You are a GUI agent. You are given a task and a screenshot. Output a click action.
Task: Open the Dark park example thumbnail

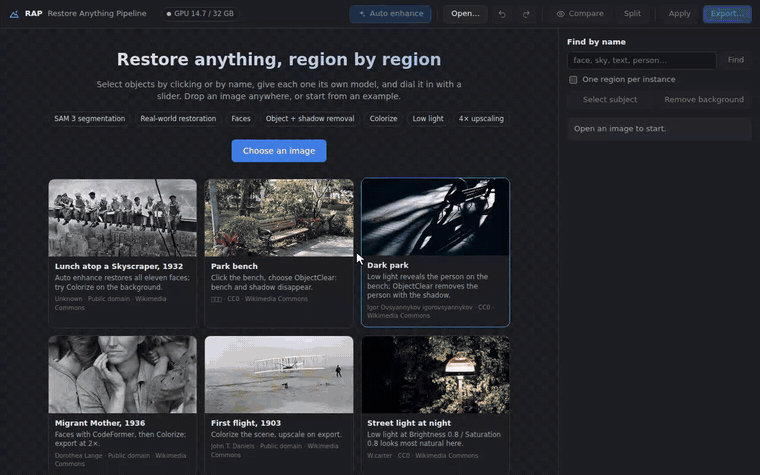(435, 217)
